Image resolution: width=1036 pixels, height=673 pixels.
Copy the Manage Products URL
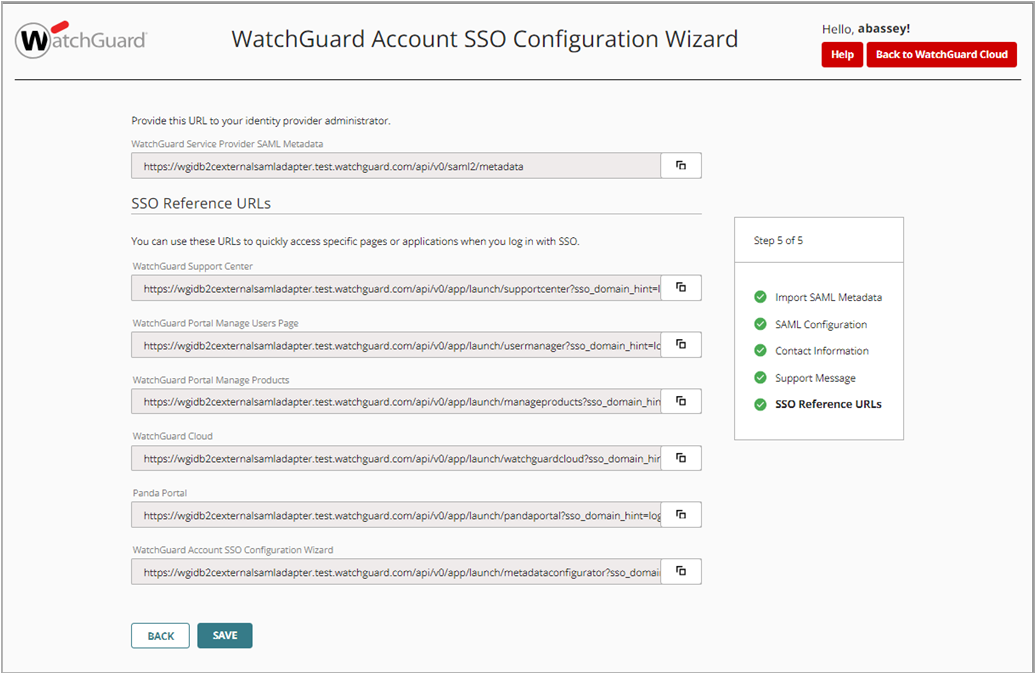click(x=681, y=401)
